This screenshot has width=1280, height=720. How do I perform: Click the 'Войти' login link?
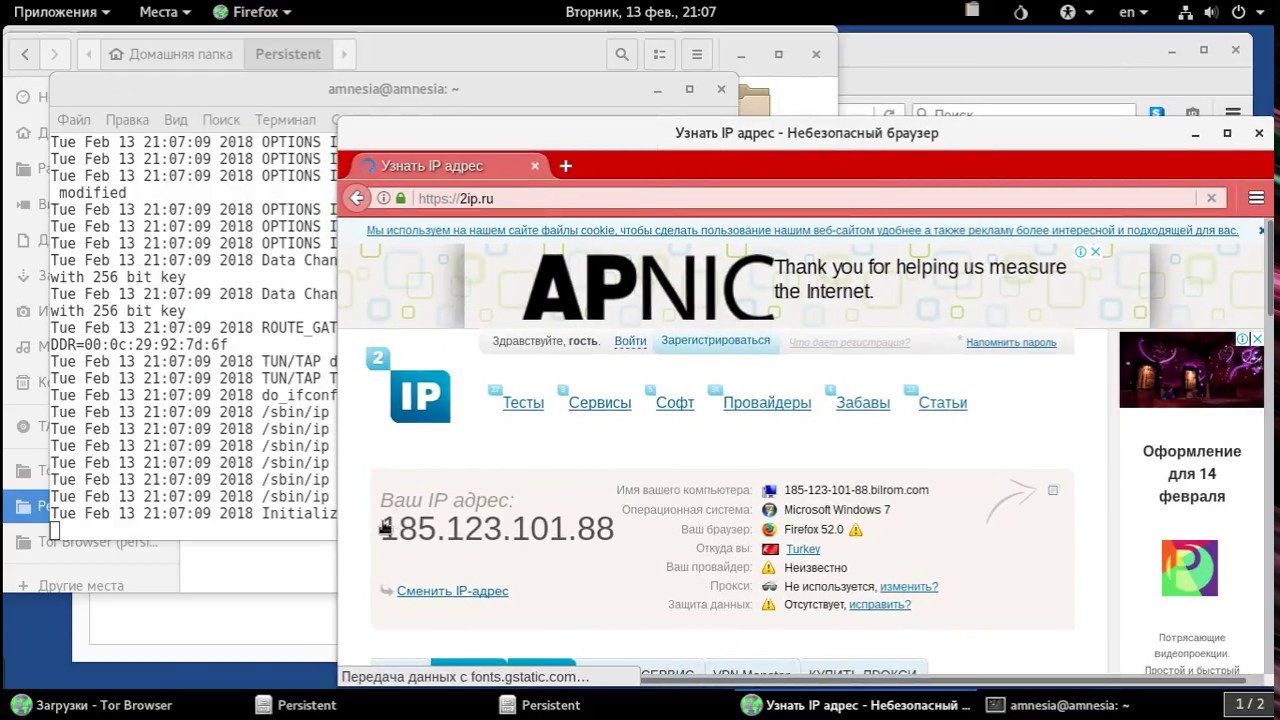(x=630, y=341)
